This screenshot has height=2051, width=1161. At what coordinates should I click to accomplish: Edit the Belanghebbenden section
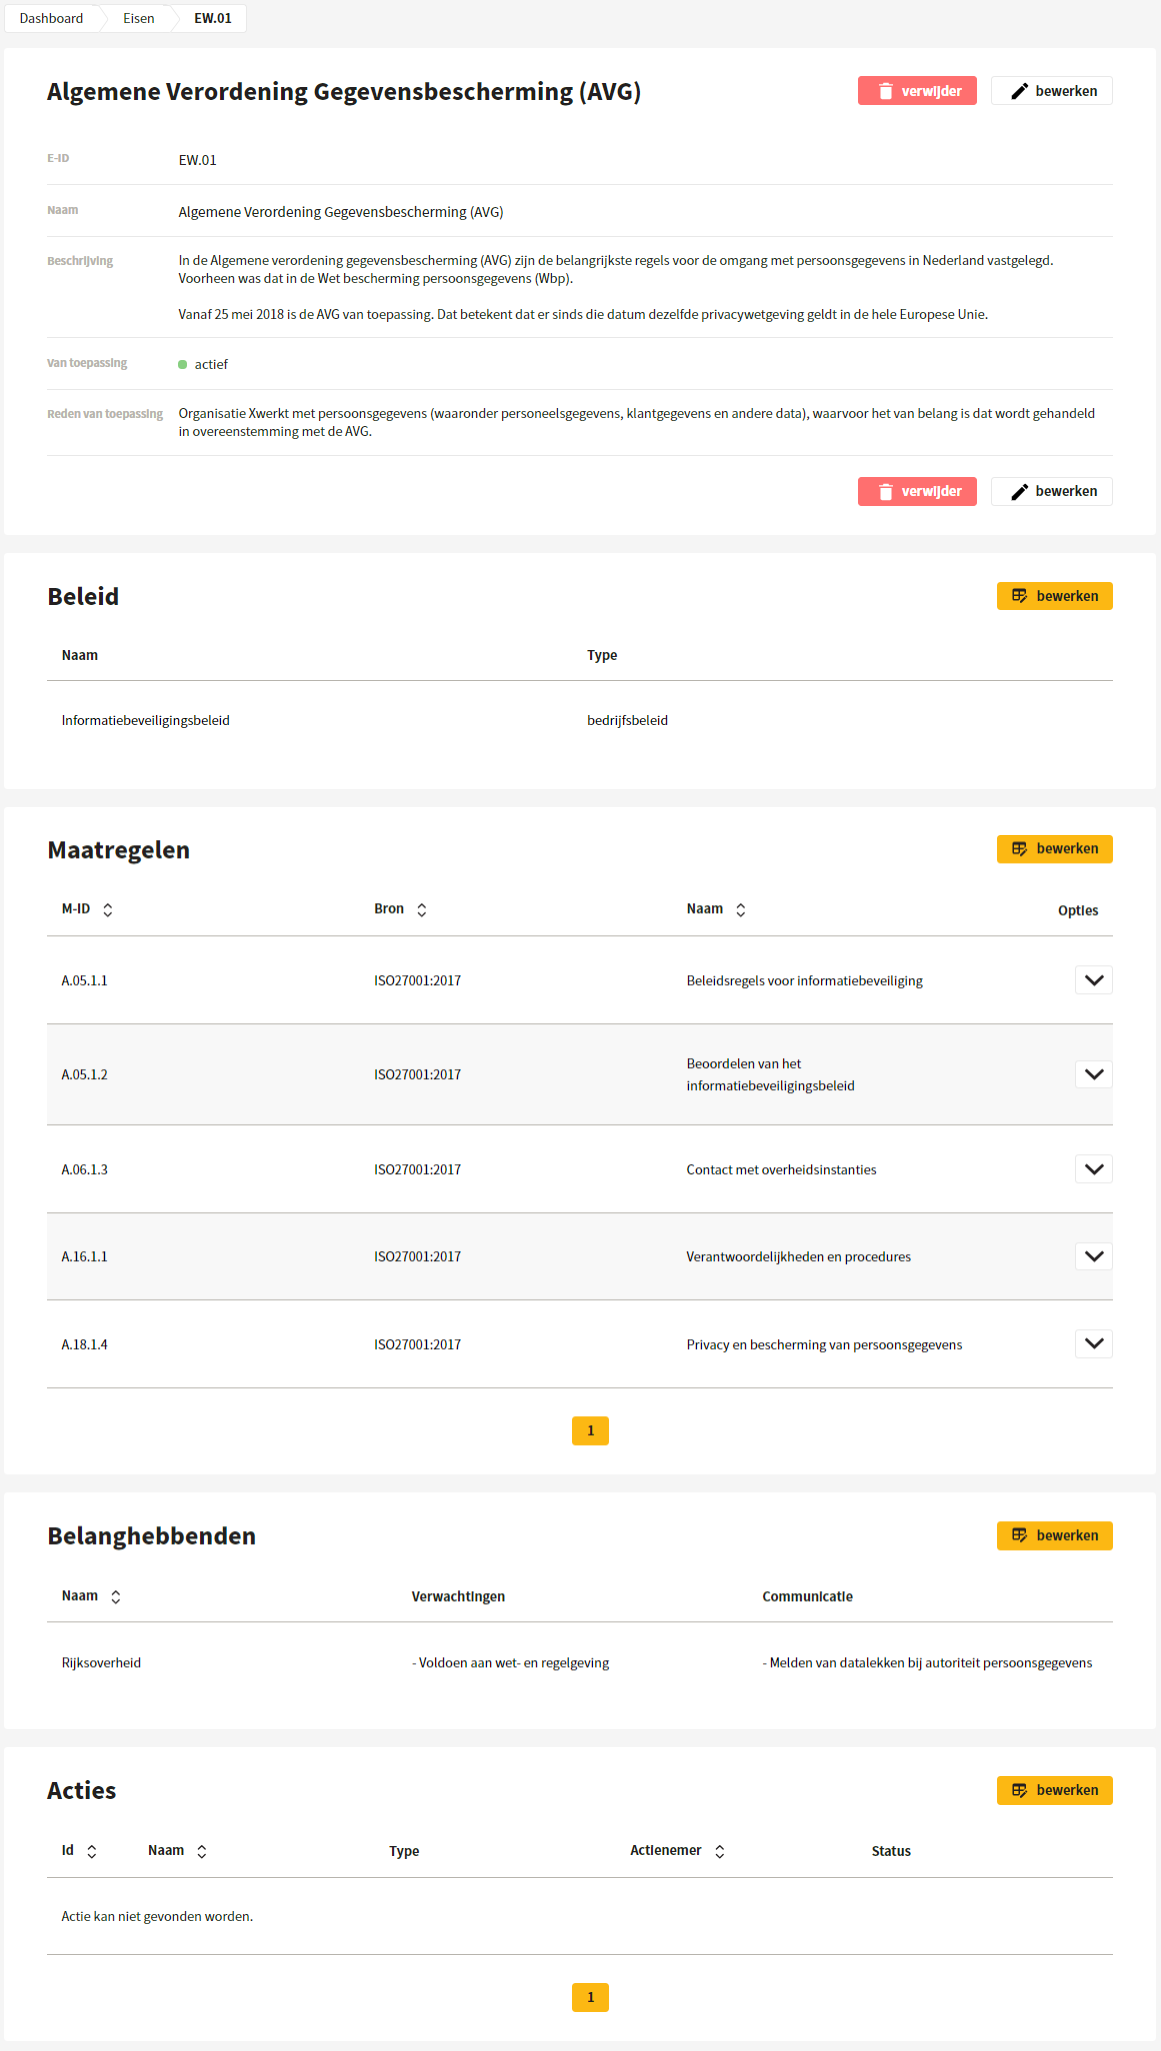click(x=1055, y=1536)
